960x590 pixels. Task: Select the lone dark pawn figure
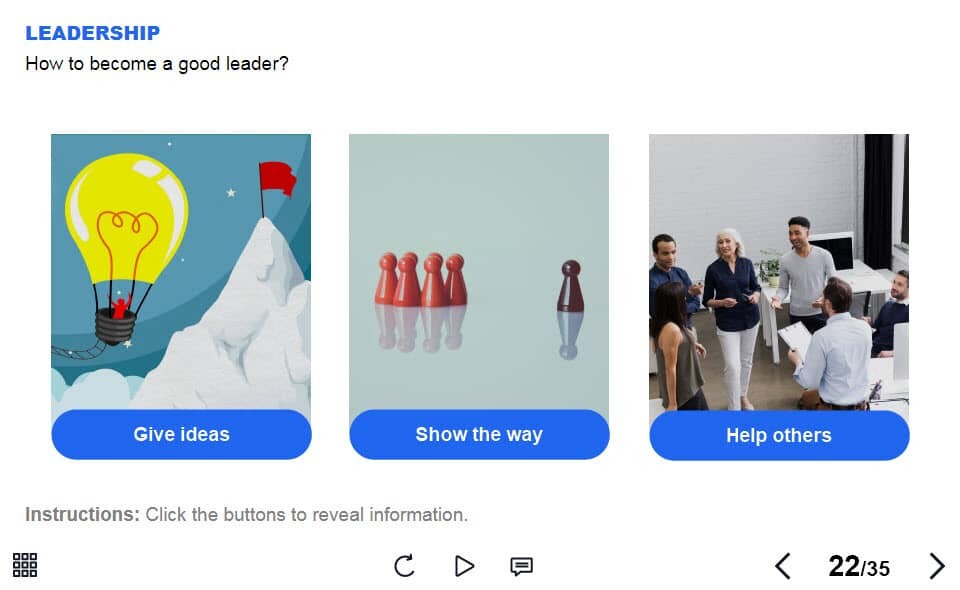tap(571, 286)
